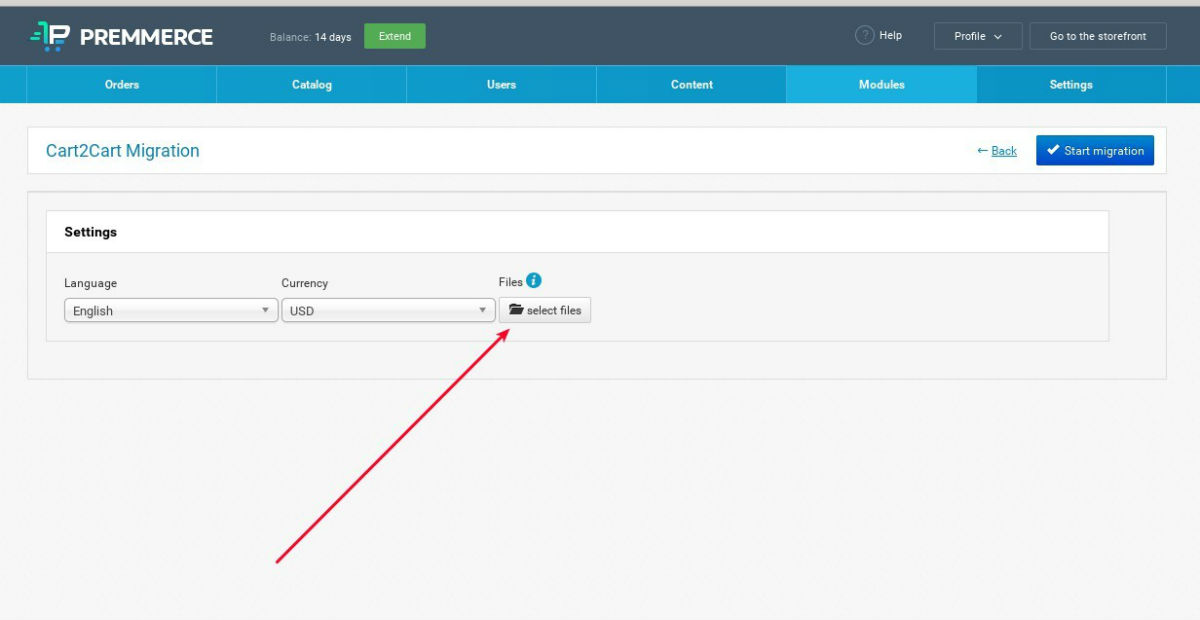Open the Modules menu
The width and height of the screenshot is (1200, 620).
[882, 85]
